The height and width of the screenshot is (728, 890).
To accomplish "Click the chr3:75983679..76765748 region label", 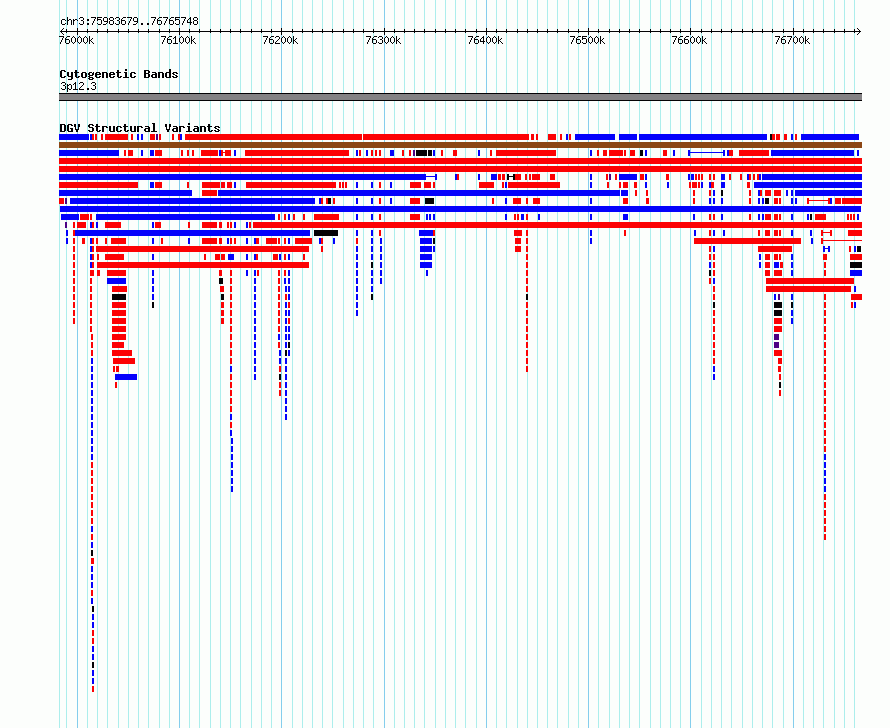I will (129, 22).
